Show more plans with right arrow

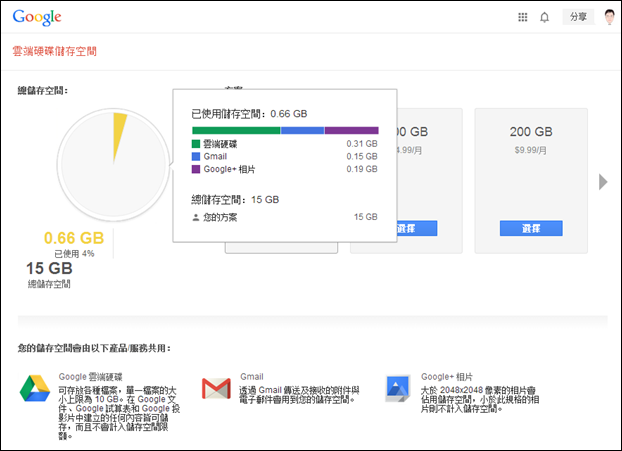click(603, 182)
